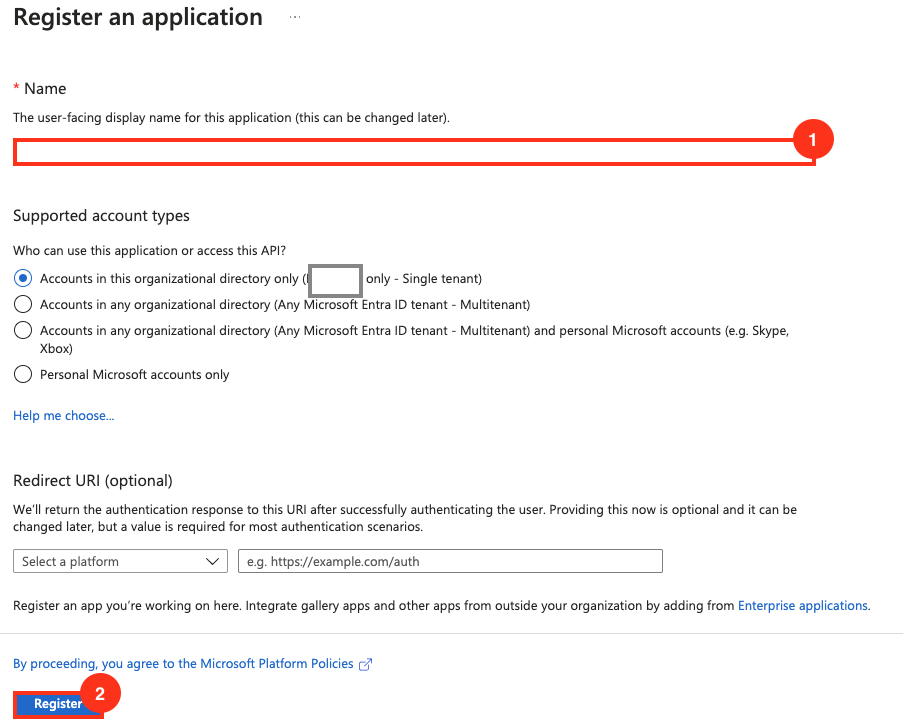
Task: Click the Register button
Action: point(58,704)
